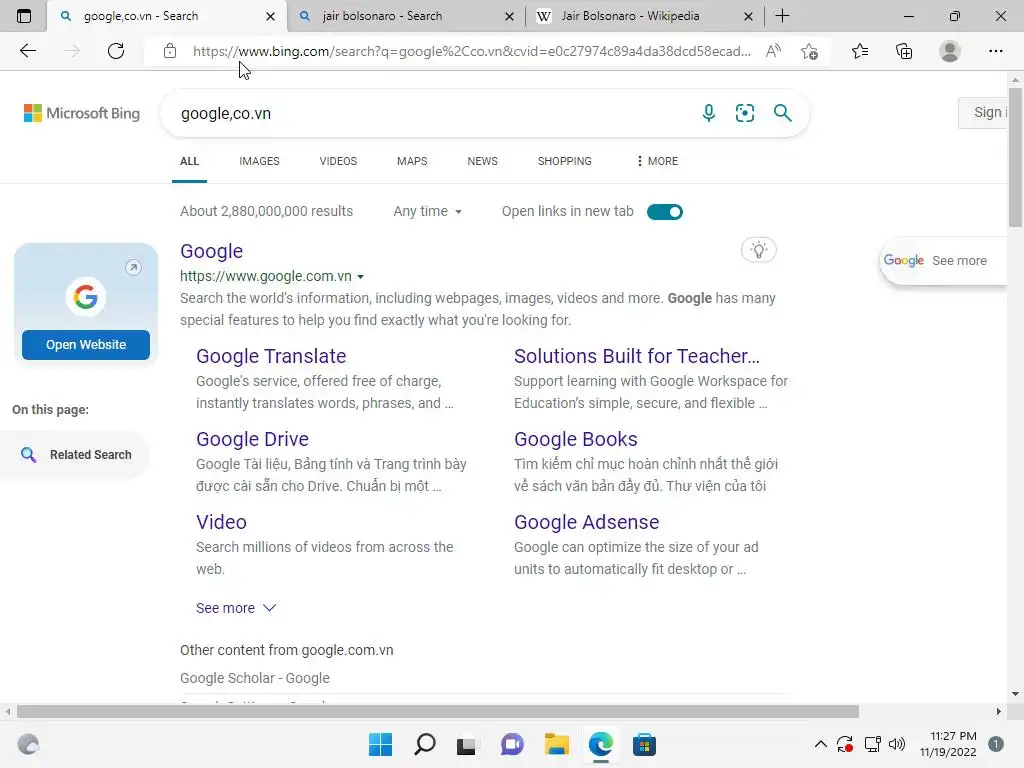Viewport: 1024px width, 768px height.
Task: Click Google See more side card
Action: (944, 261)
